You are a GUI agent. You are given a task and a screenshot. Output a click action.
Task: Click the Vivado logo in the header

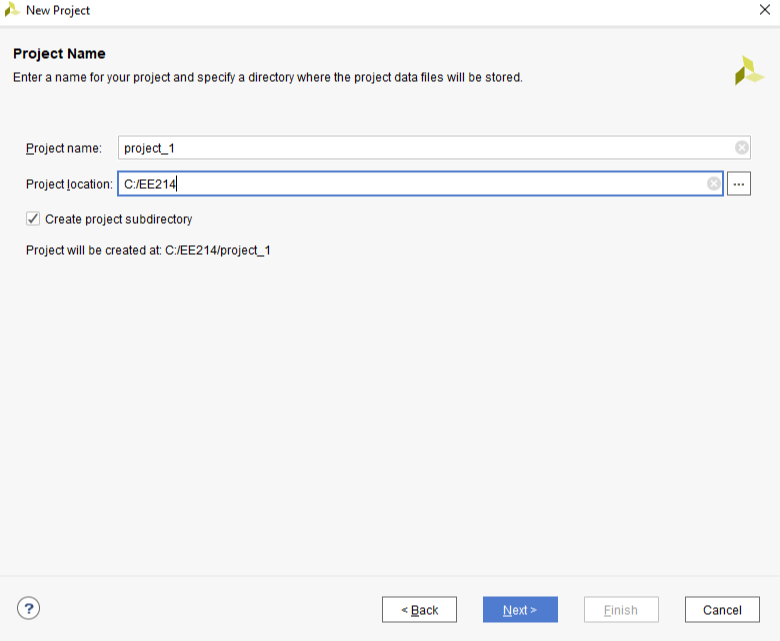pos(748,71)
